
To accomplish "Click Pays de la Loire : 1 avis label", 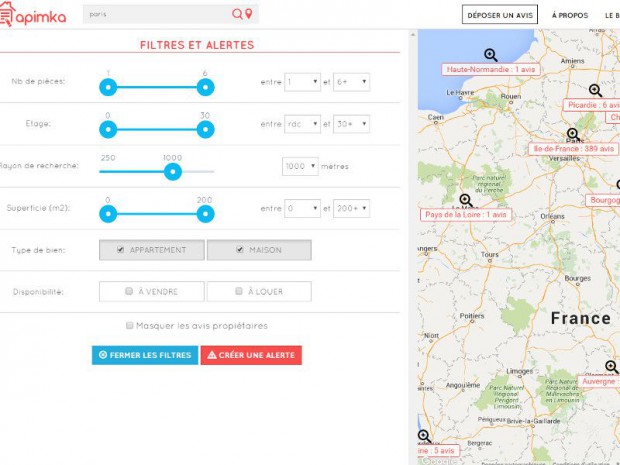I will [466, 215].
